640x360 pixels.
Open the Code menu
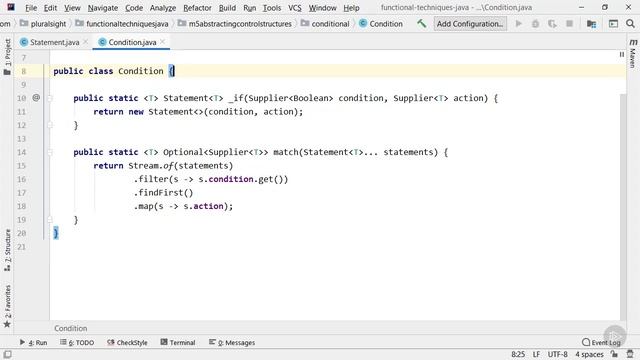134,8
